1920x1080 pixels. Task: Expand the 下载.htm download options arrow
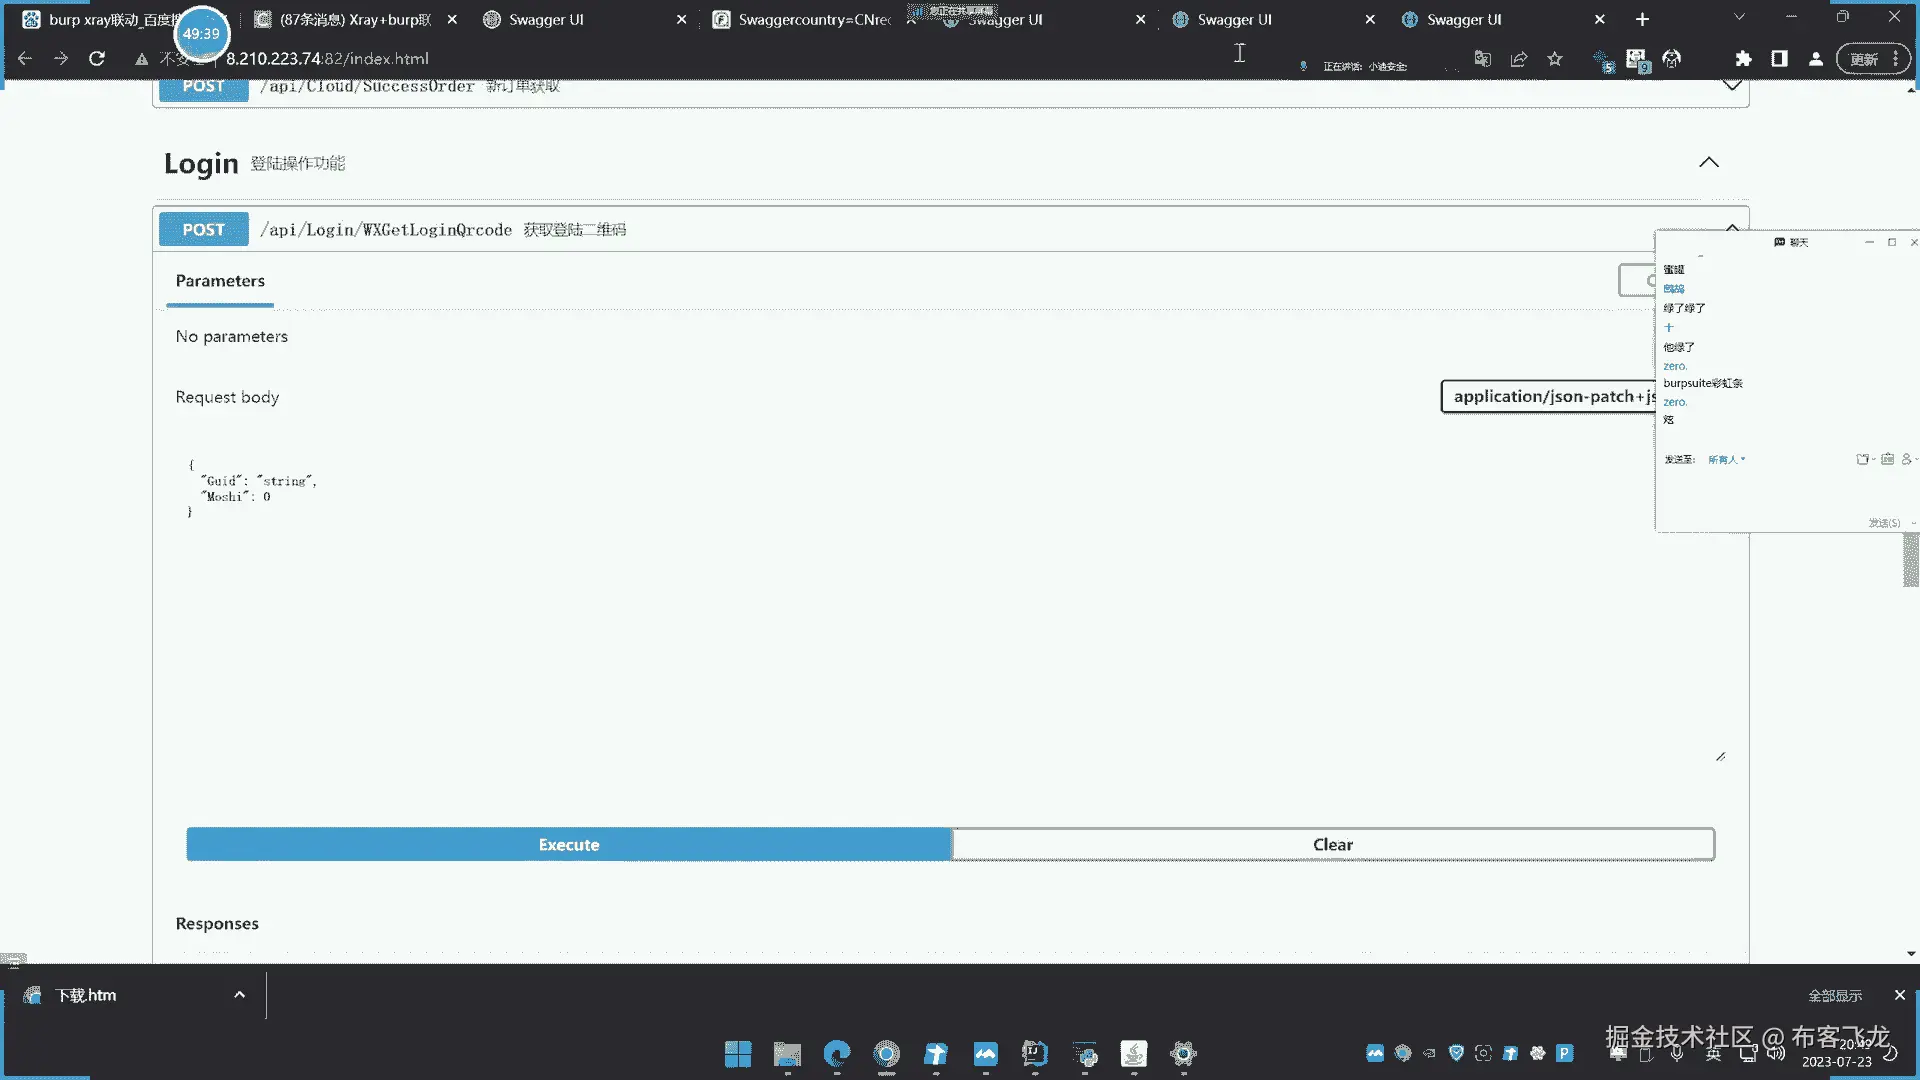[239, 995]
